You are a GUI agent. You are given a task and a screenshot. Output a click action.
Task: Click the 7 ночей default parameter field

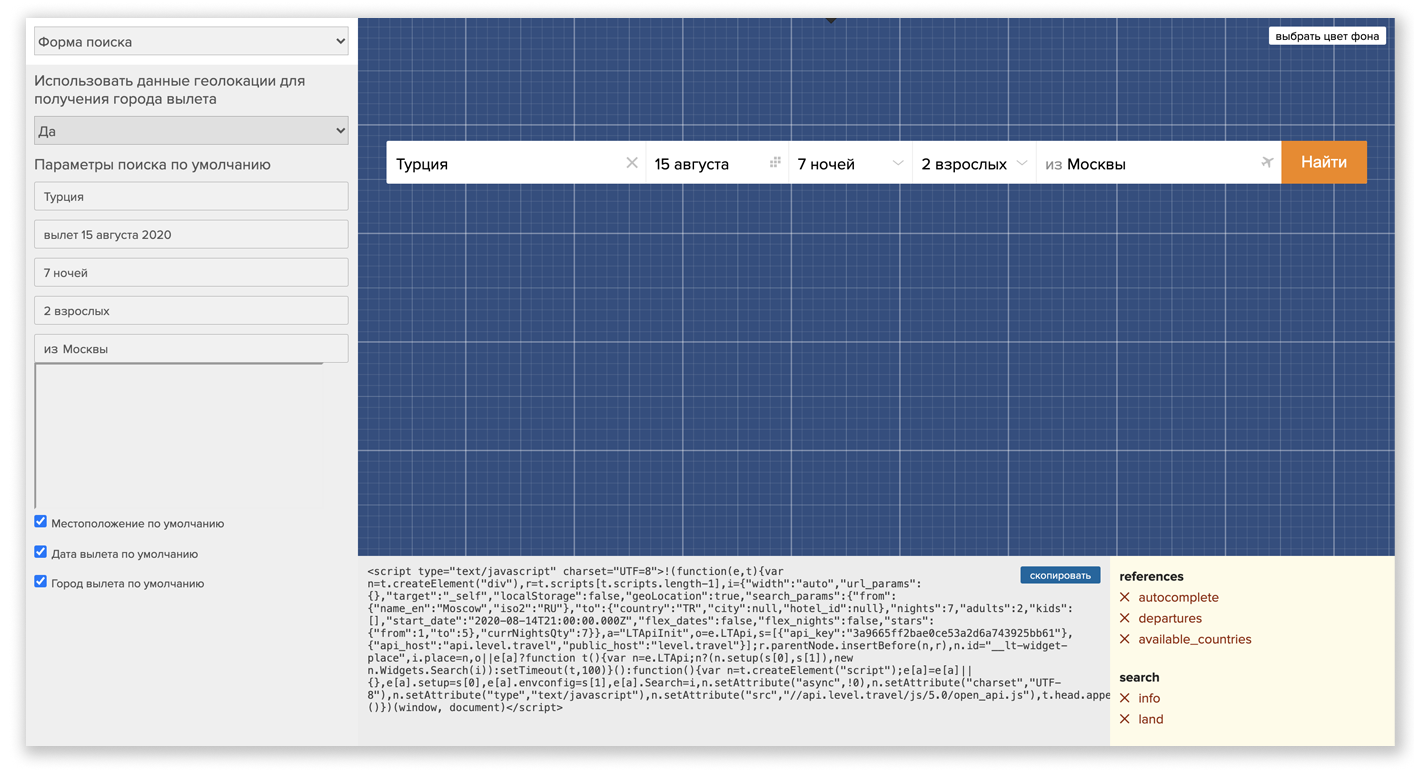coord(191,273)
